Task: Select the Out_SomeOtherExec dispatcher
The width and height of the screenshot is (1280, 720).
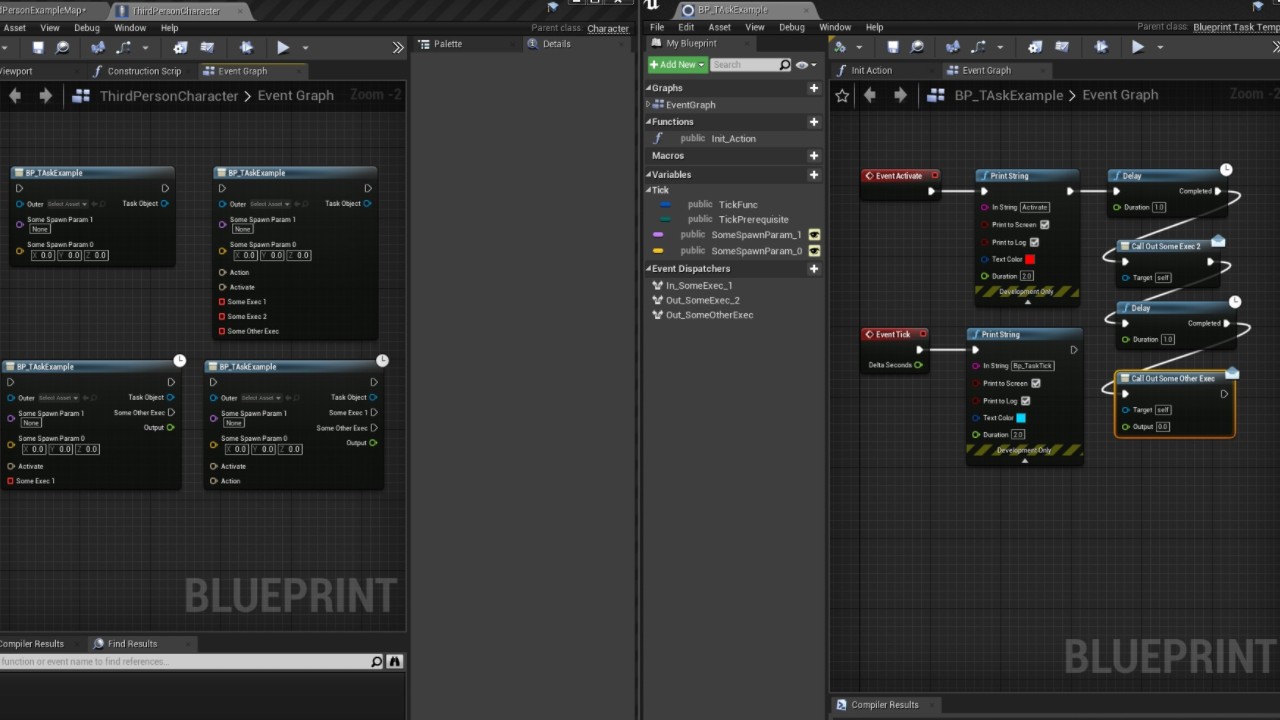Action: click(709, 315)
